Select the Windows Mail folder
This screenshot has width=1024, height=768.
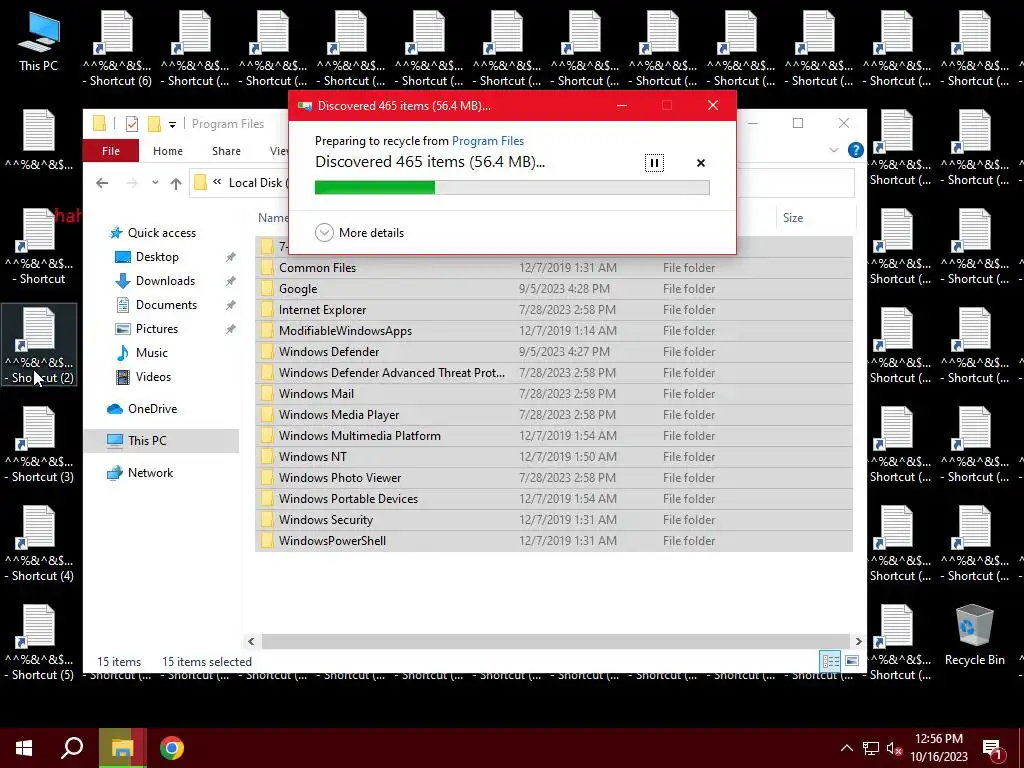(554, 394)
